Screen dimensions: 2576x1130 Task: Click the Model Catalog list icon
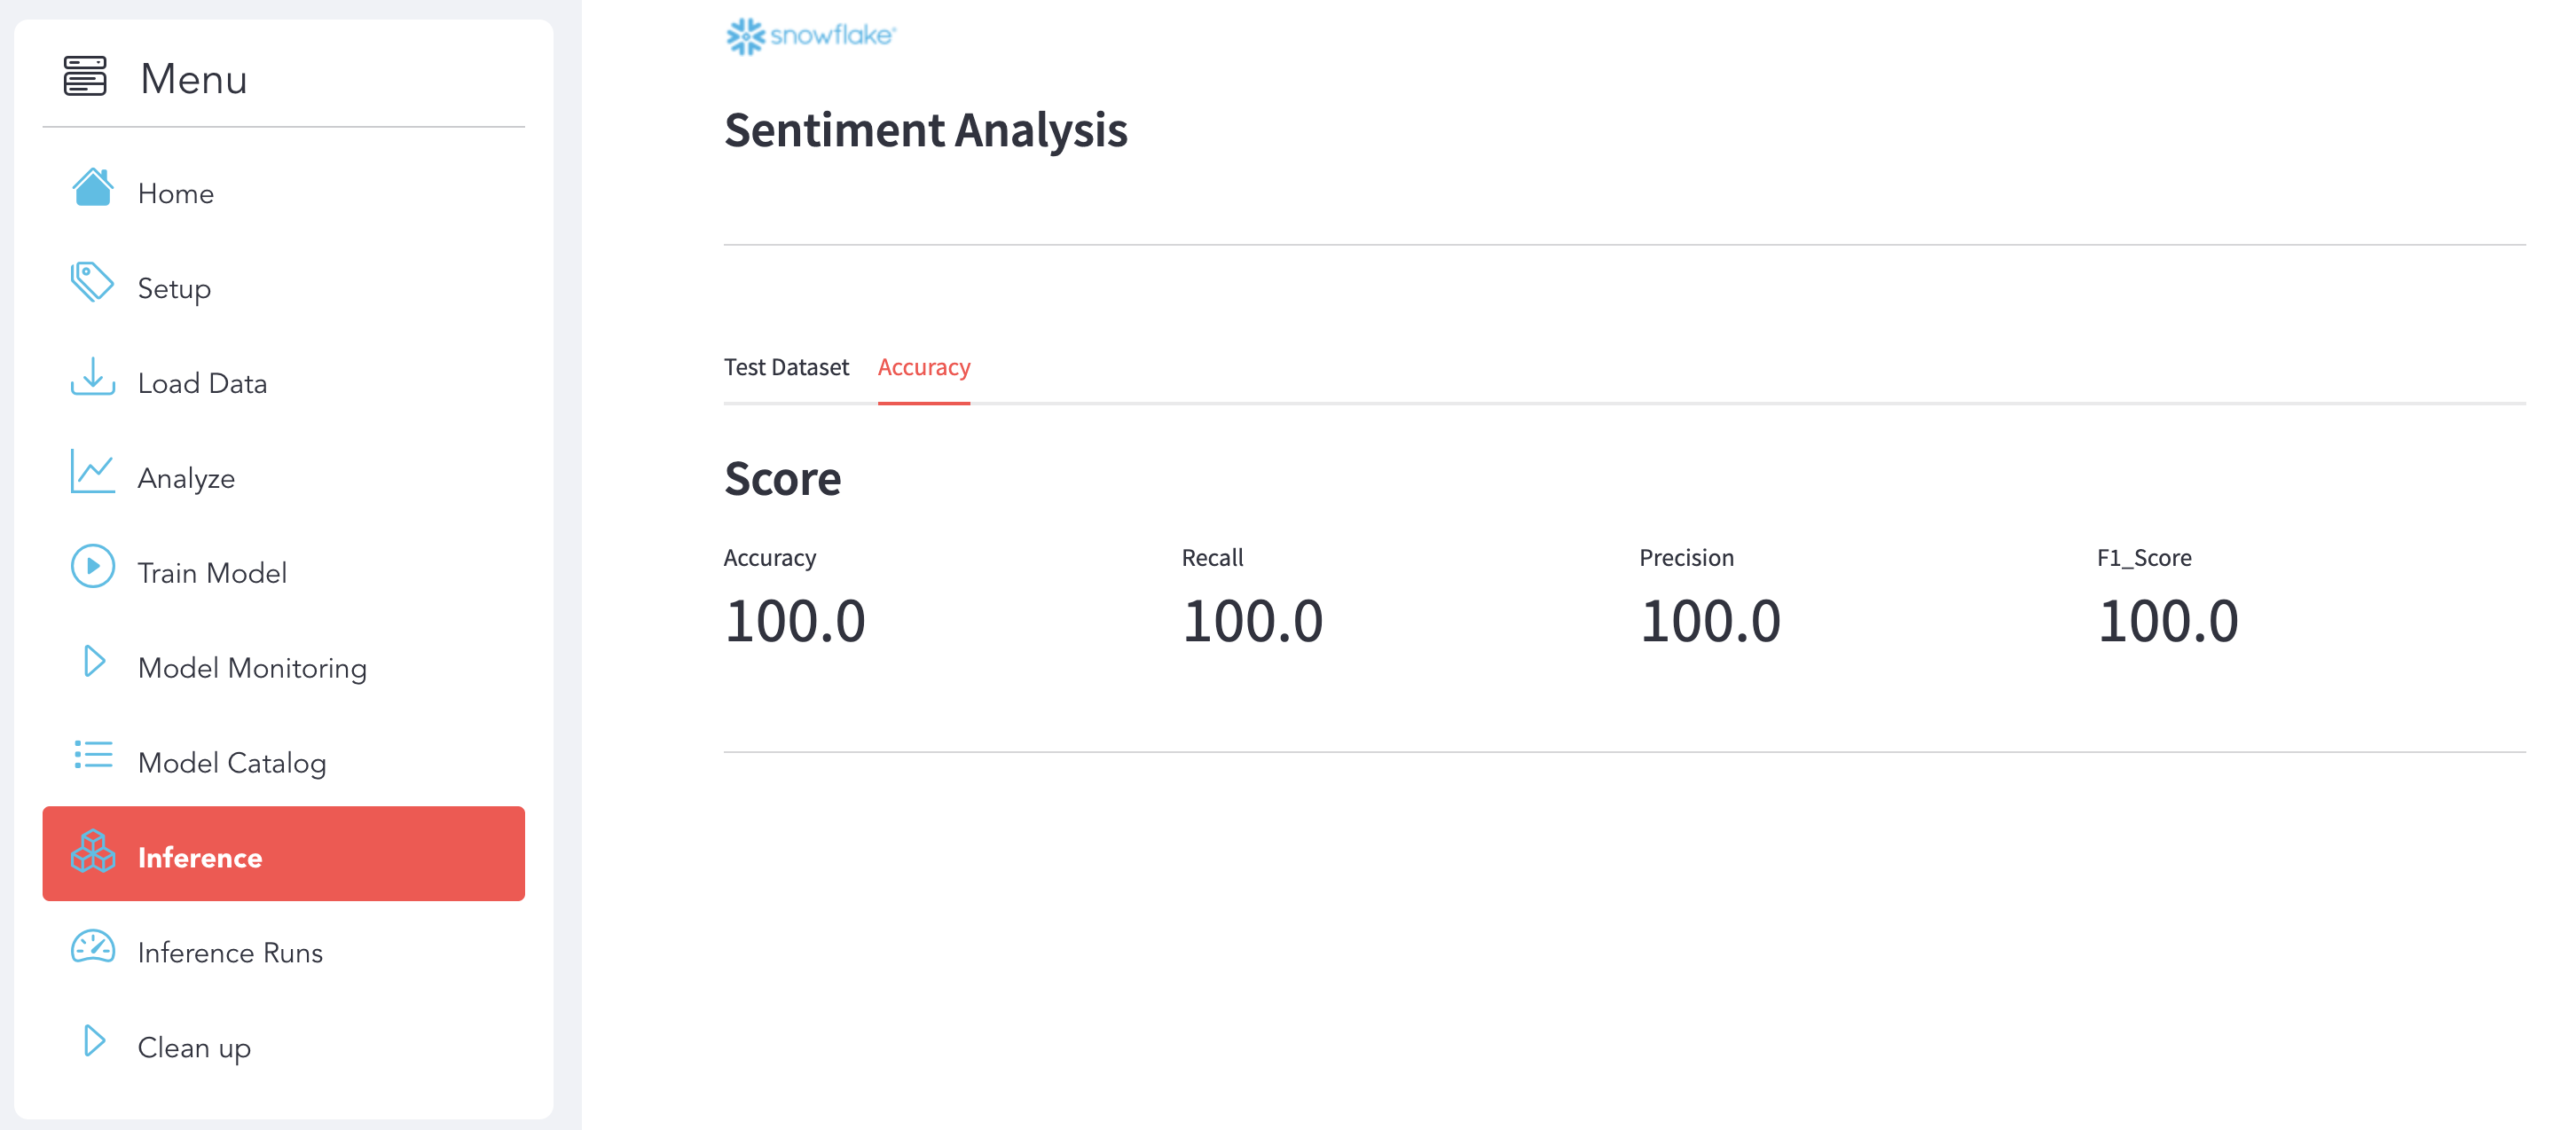pos(93,756)
